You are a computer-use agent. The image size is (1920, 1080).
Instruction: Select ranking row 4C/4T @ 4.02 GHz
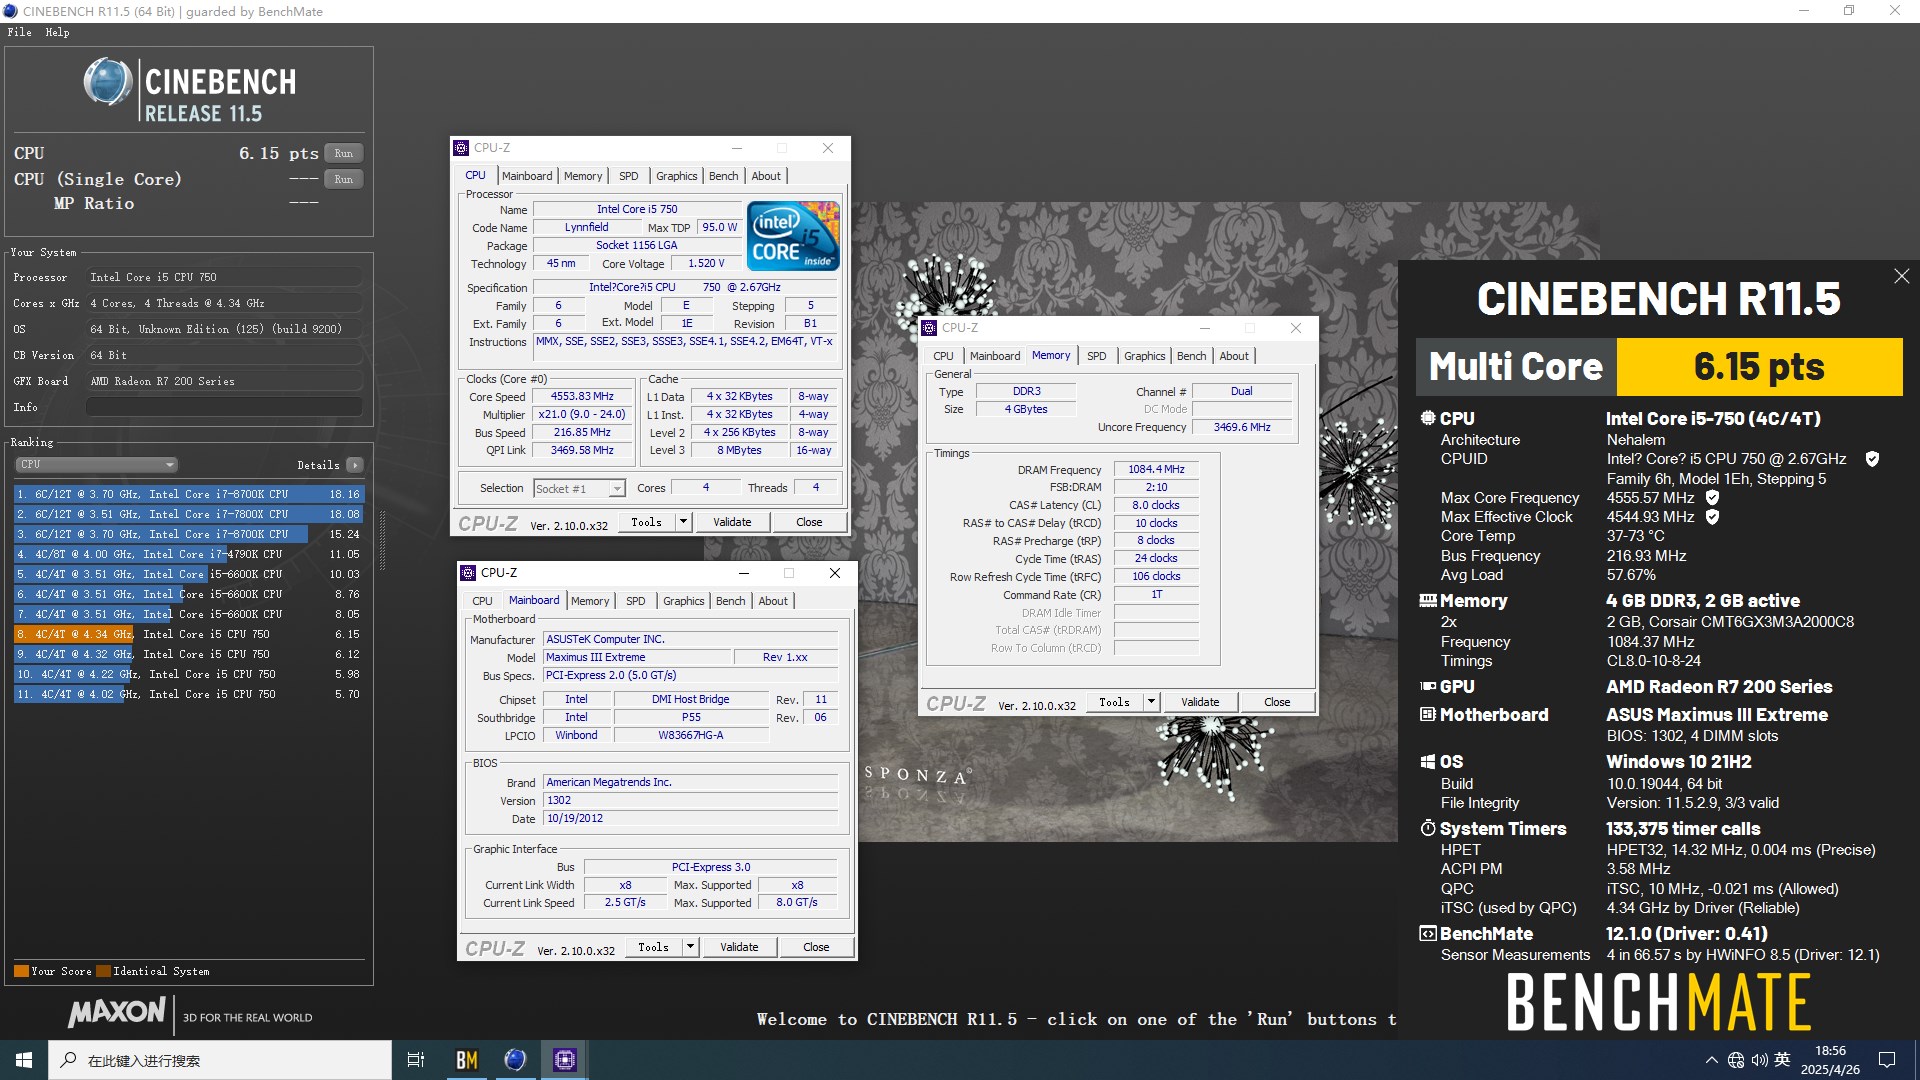click(x=188, y=694)
